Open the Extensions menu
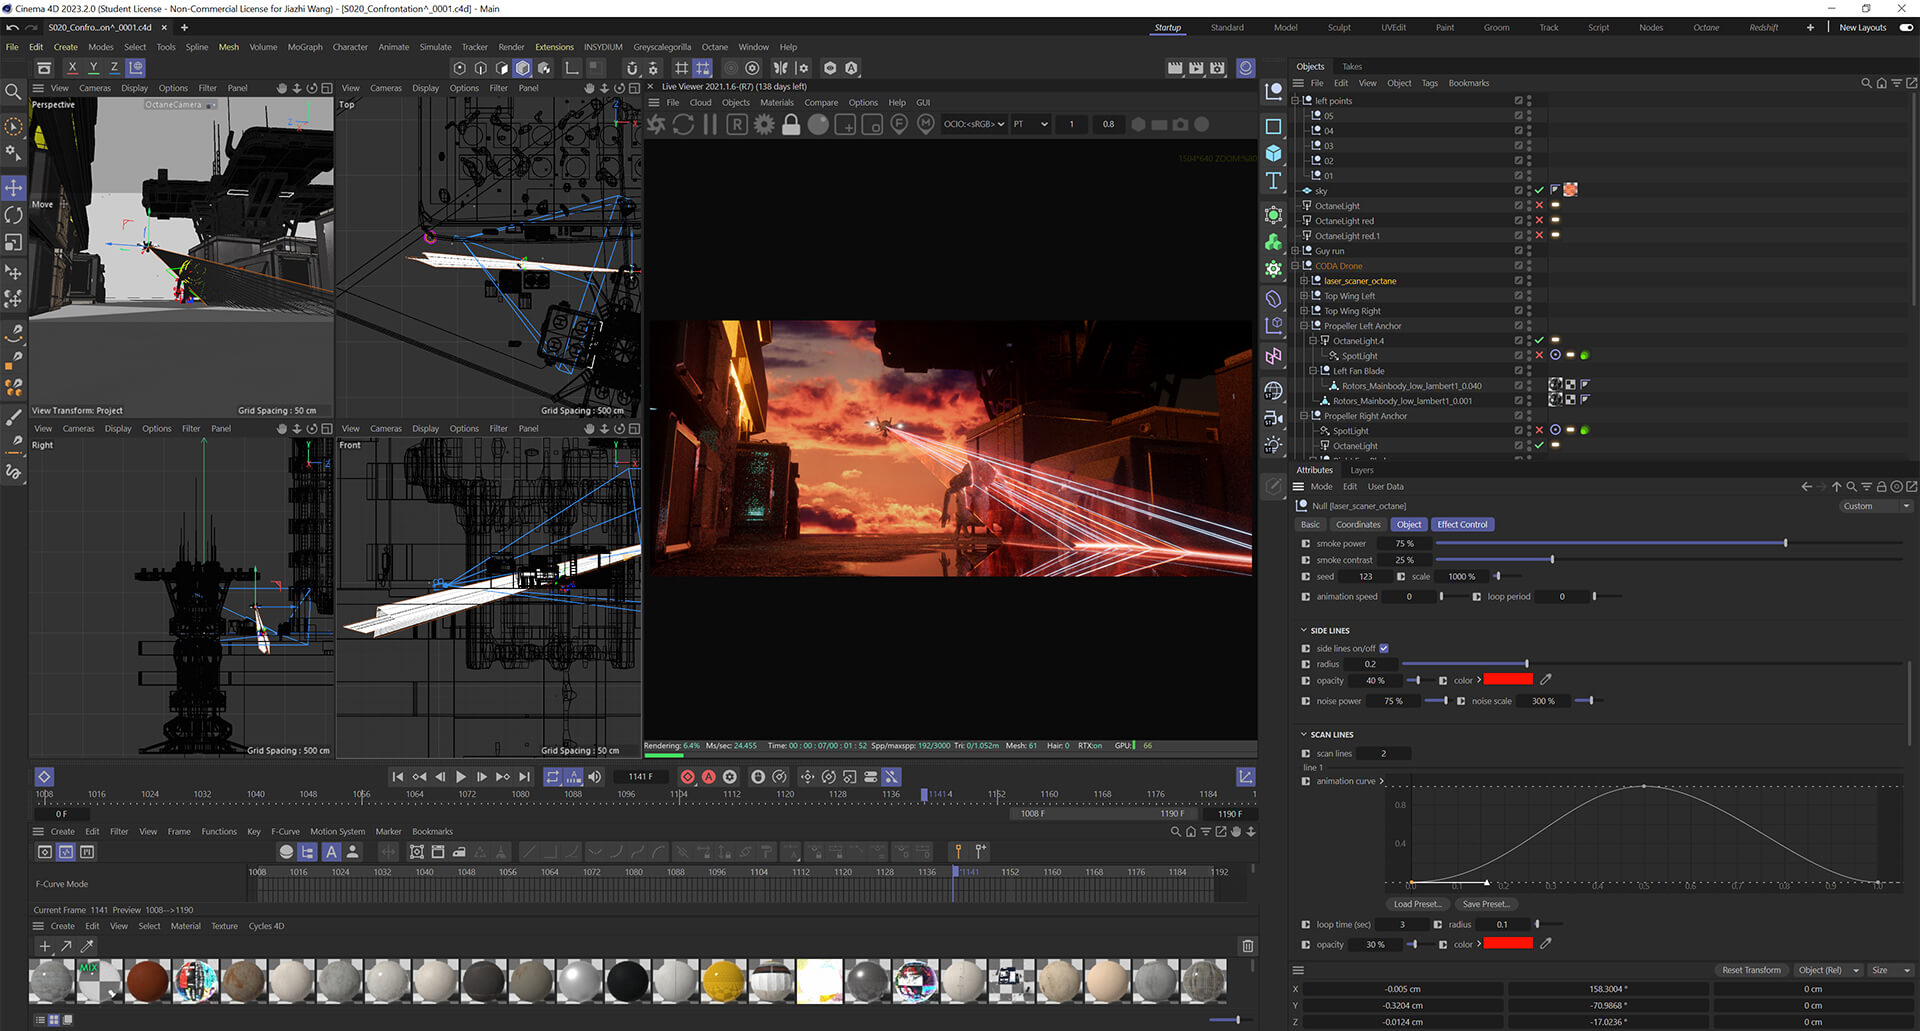The height and width of the screenshot is (1031, 1920). [x=554, y=47]
